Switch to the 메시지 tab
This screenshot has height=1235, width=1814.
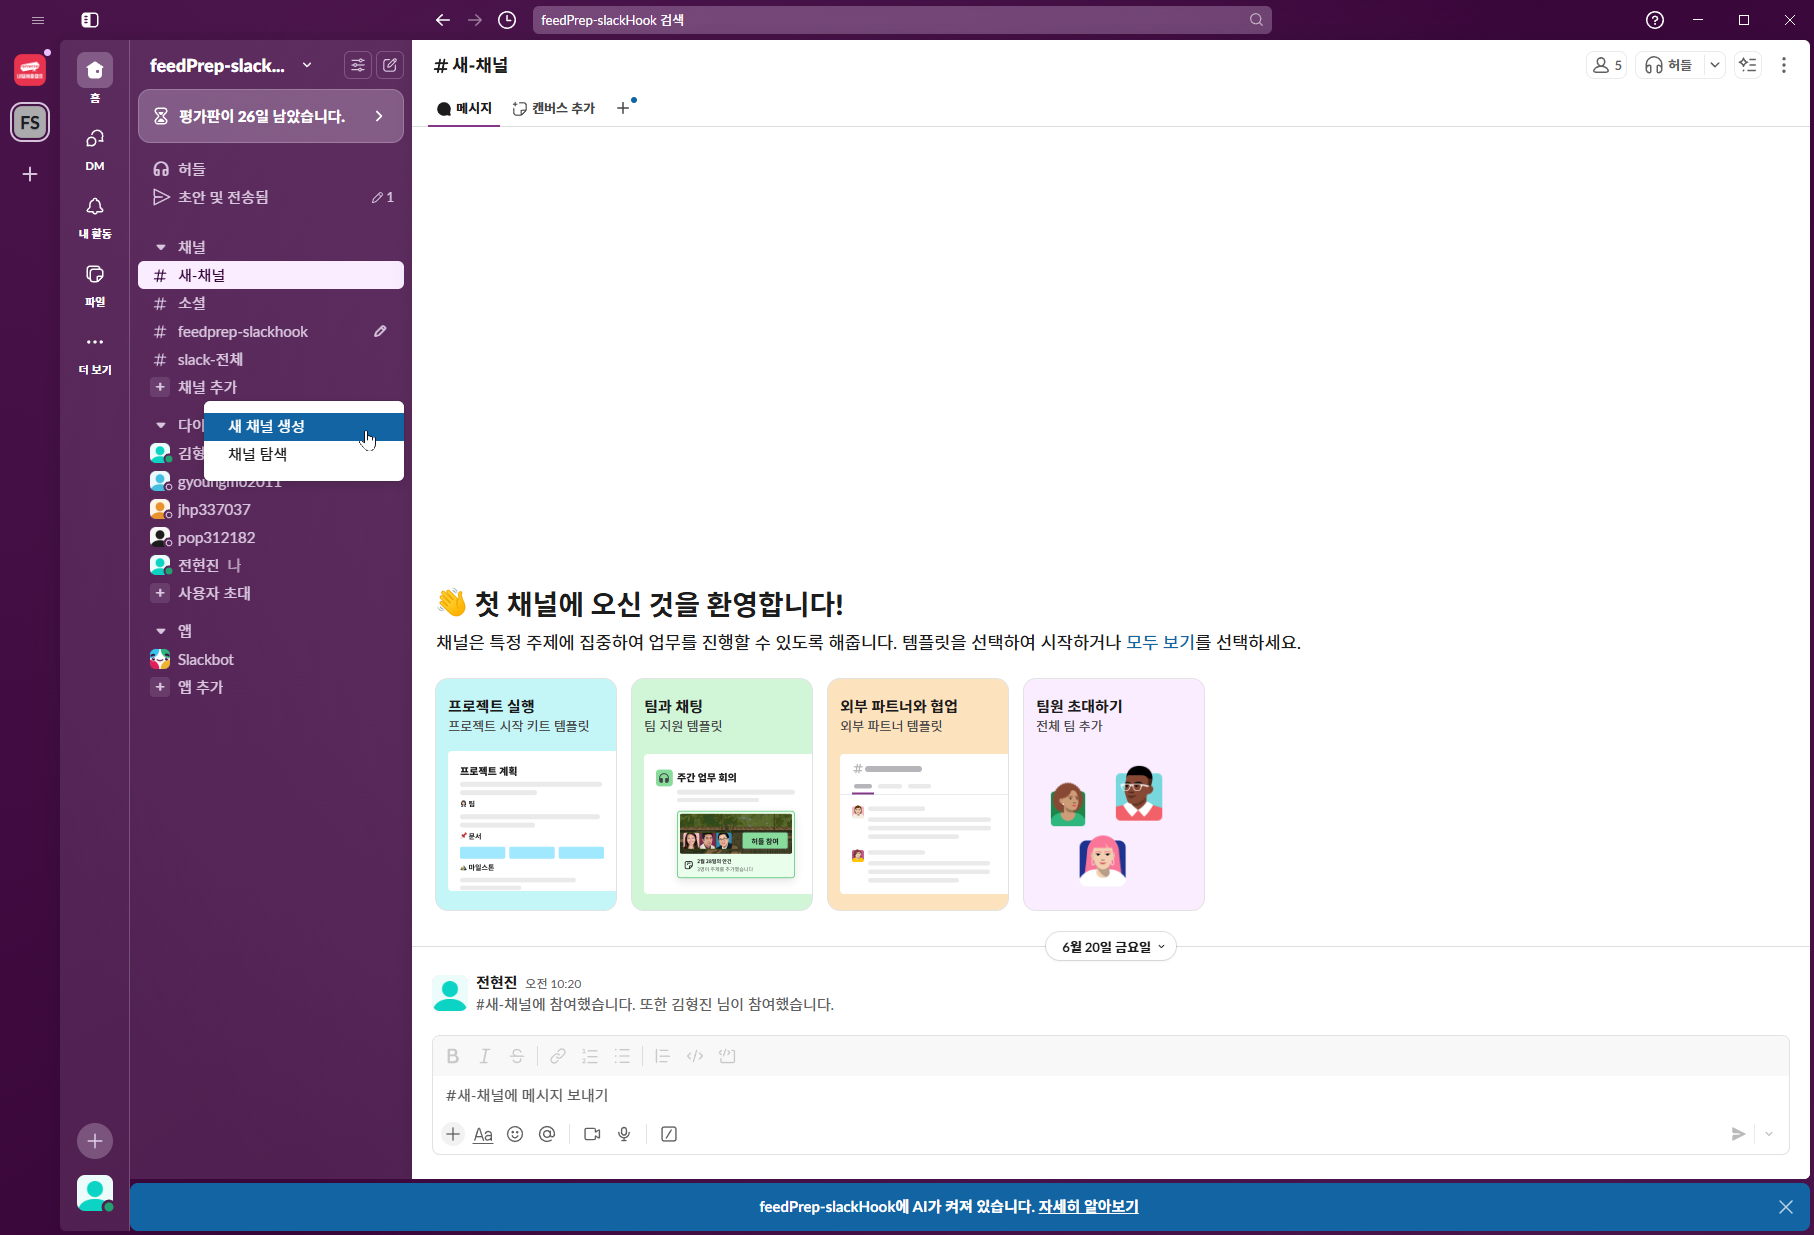pyautogui.click(x=465, y=108)
